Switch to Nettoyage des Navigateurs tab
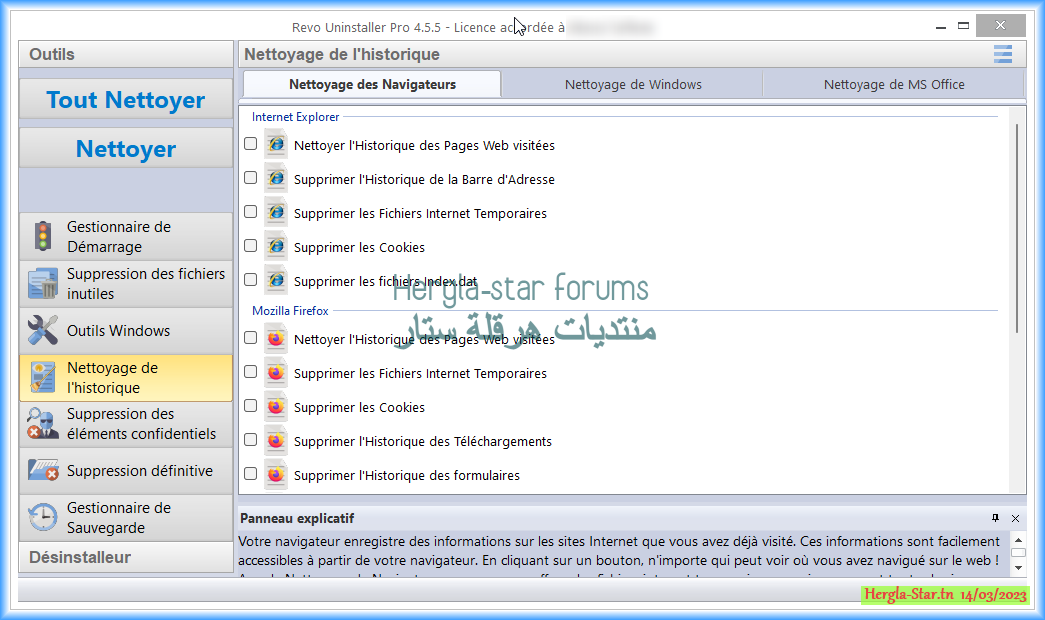This screenshot has height=620, width=1045. pos(372,85)
